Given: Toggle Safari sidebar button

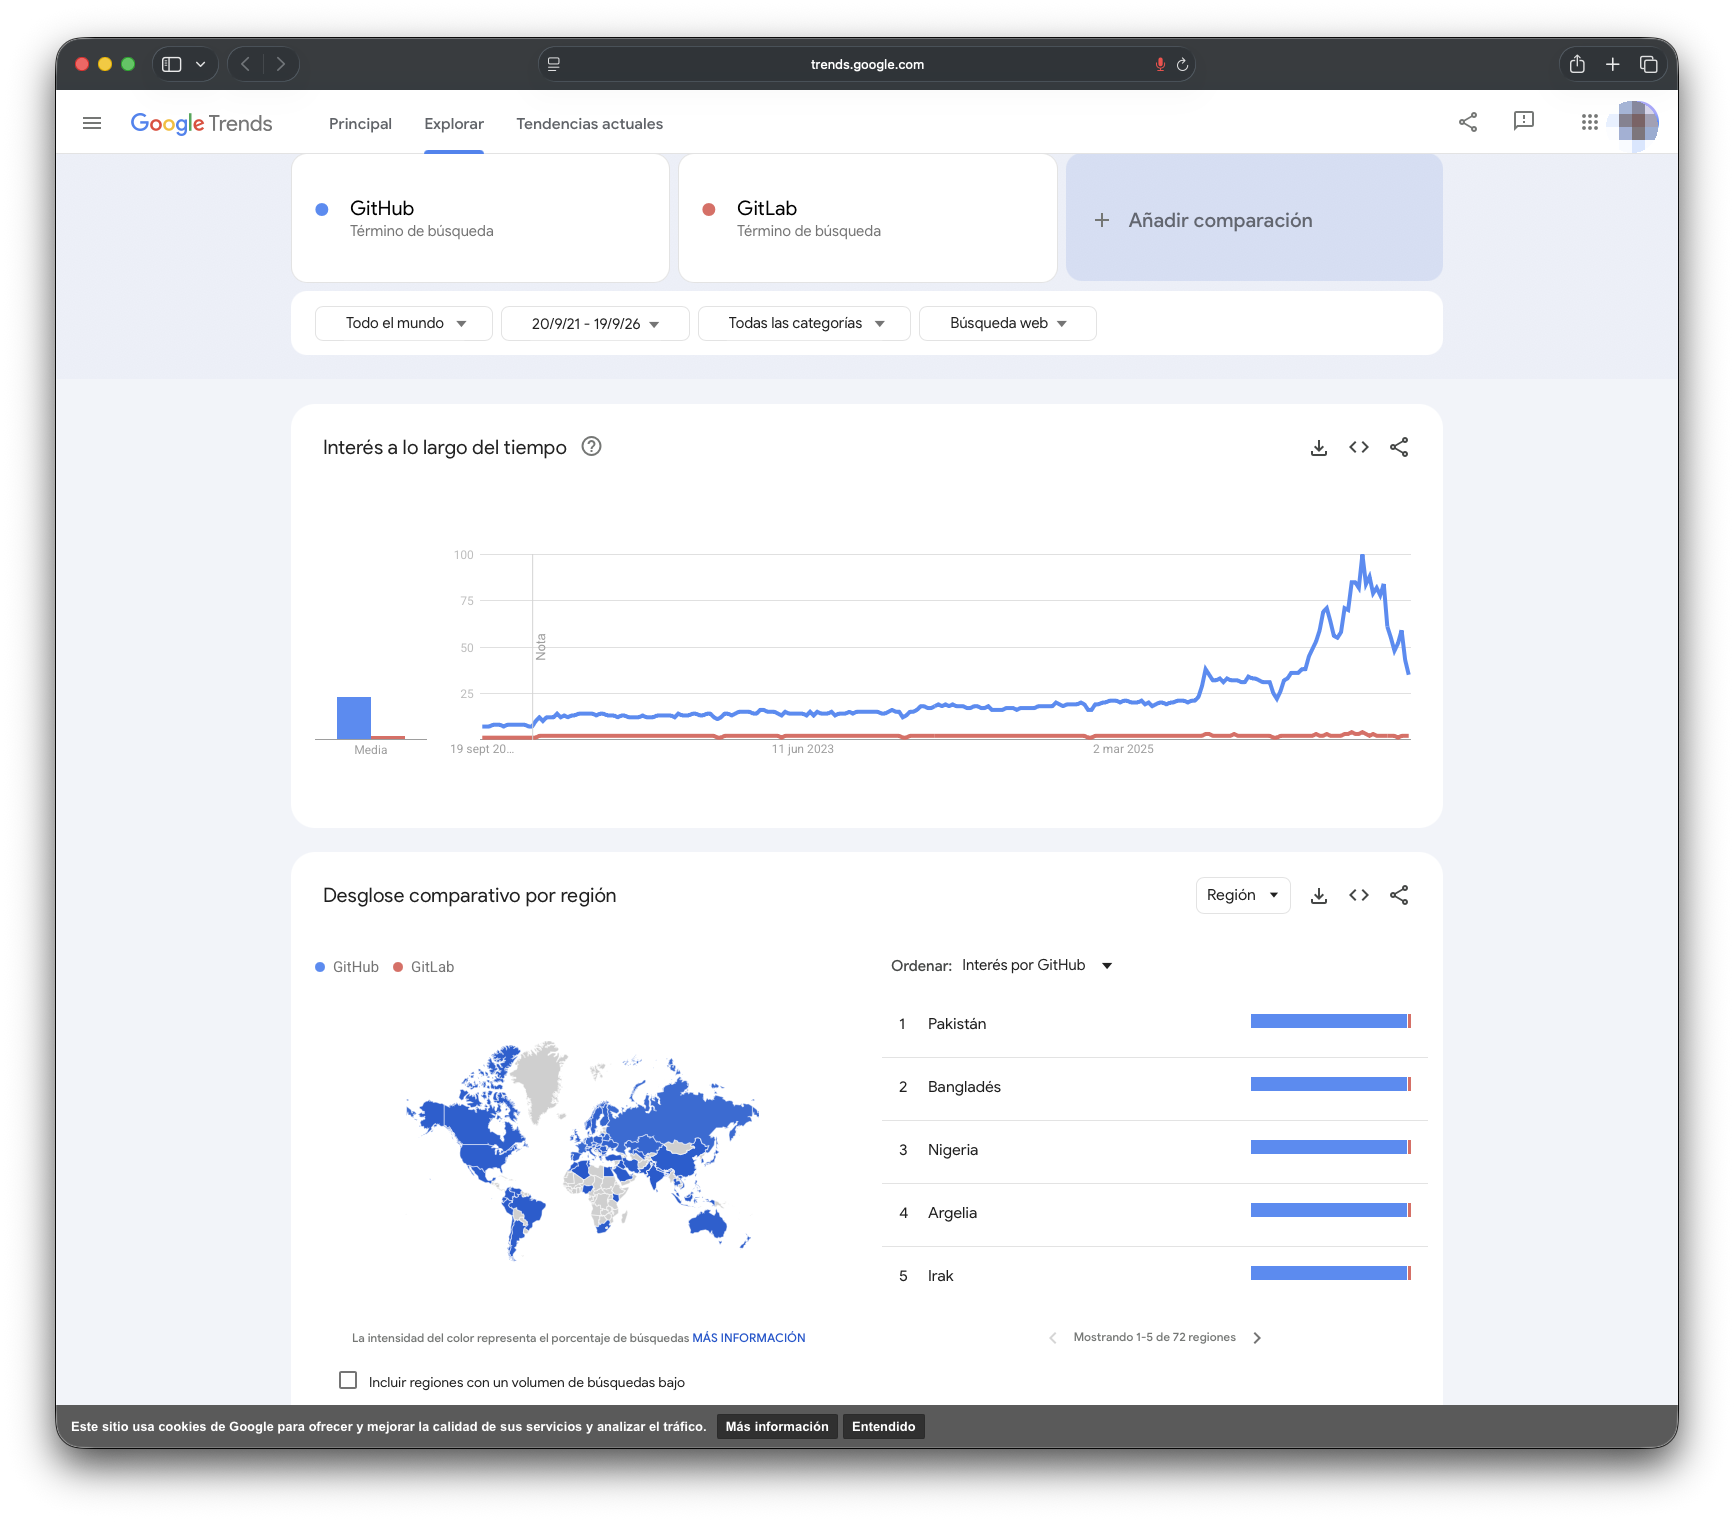Looking at the screenshot, I should [x=172, y=64].
